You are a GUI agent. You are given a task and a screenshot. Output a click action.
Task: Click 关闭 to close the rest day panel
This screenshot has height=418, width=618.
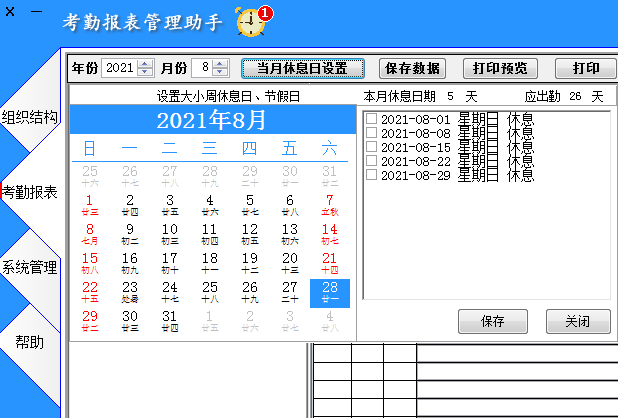click(578, 321)
